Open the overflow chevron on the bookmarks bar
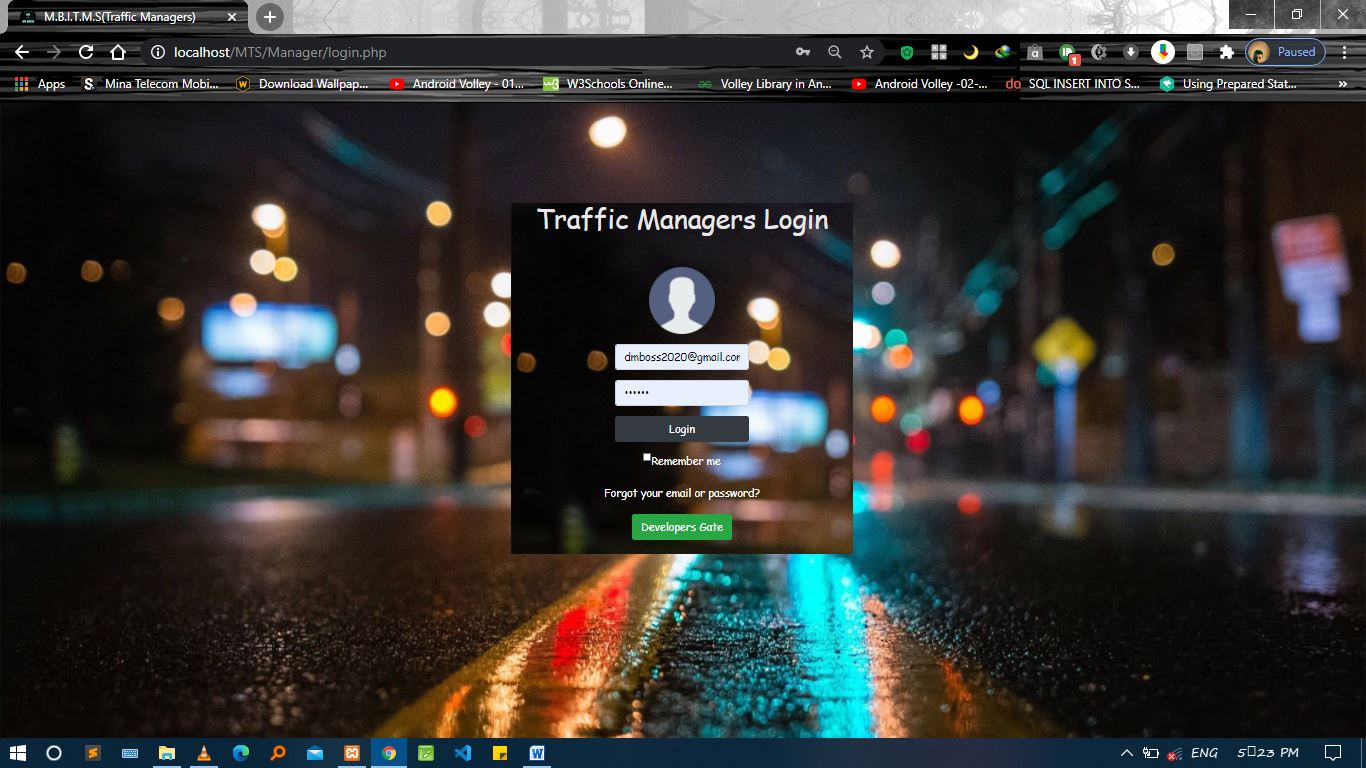 click(1344, 84)
